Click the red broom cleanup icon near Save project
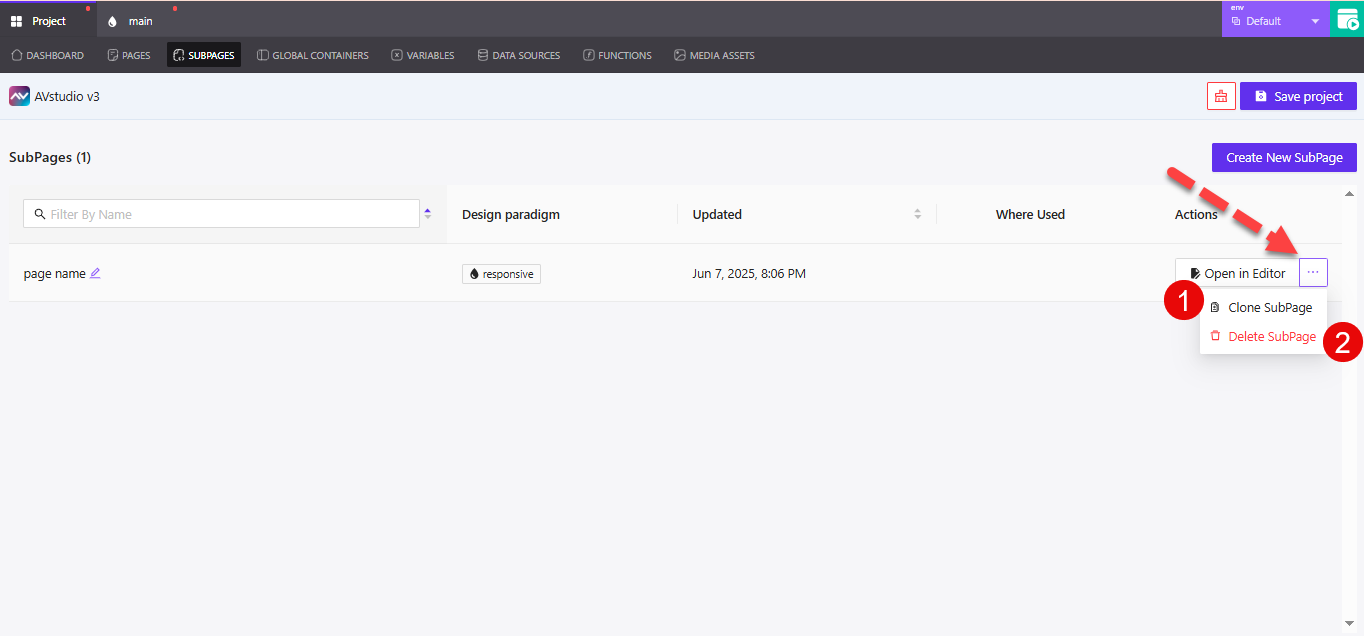Image resolution: width=1364 pixels, height=636 pixels. click(x=1220, y=95)
